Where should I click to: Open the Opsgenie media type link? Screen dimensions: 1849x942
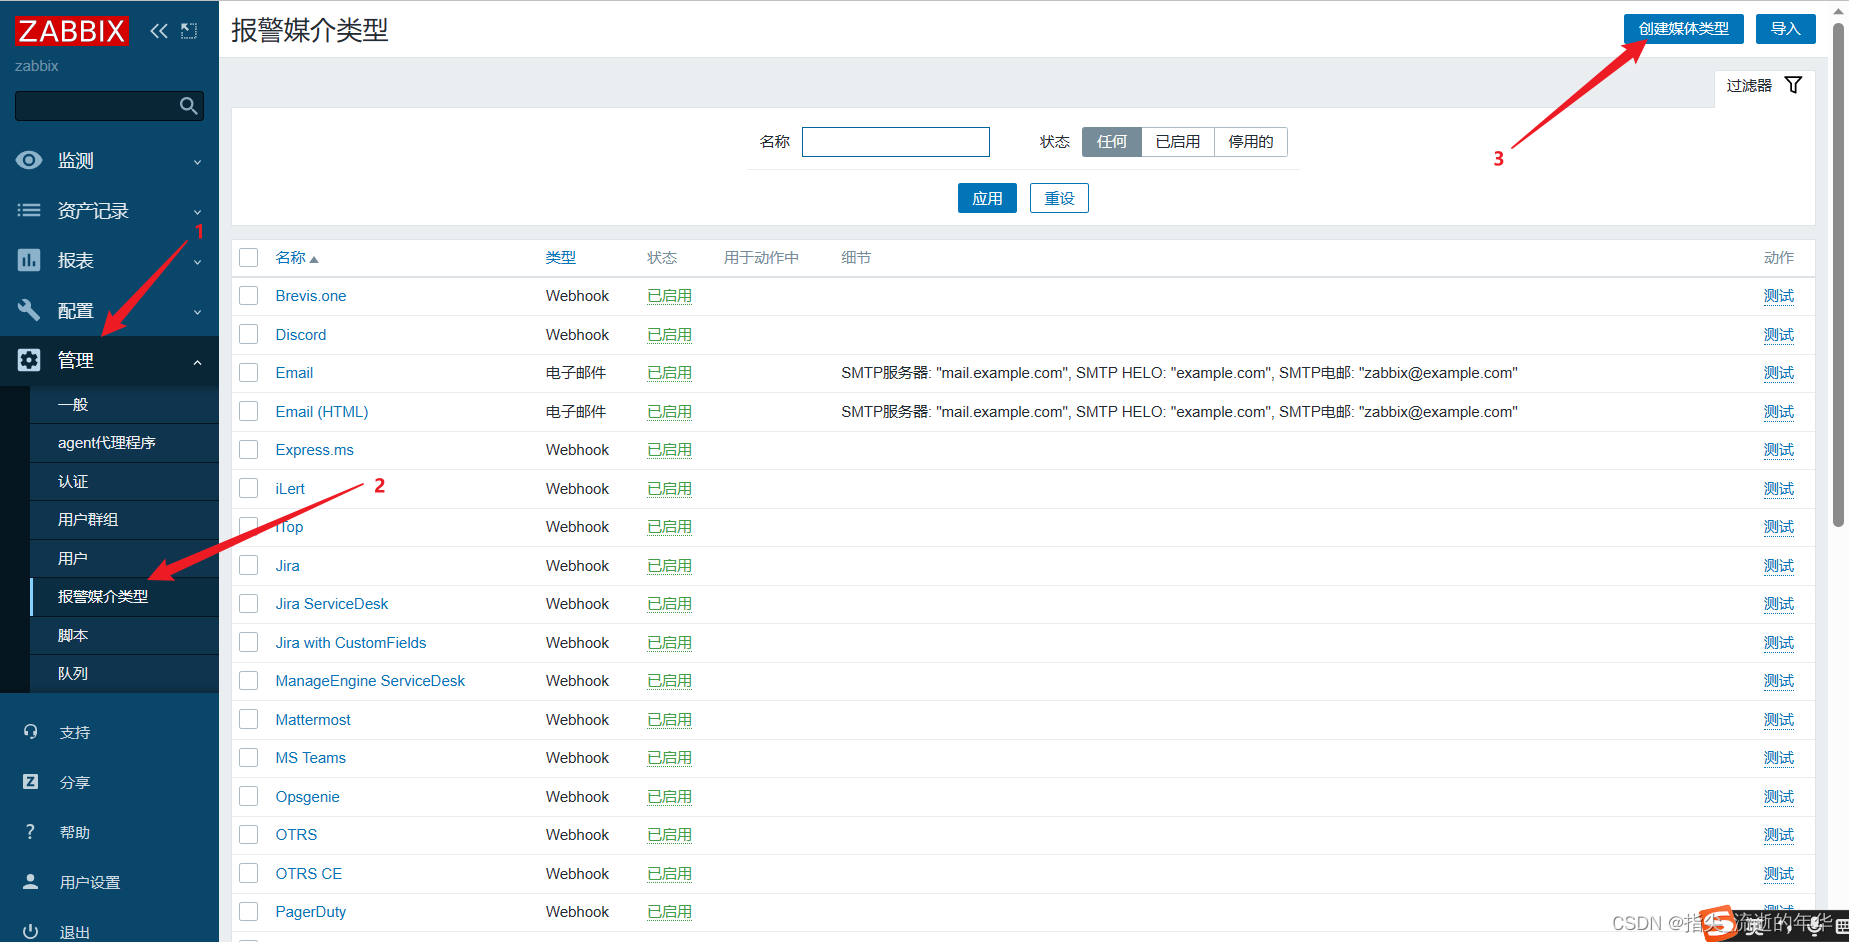tap(308, 797)
